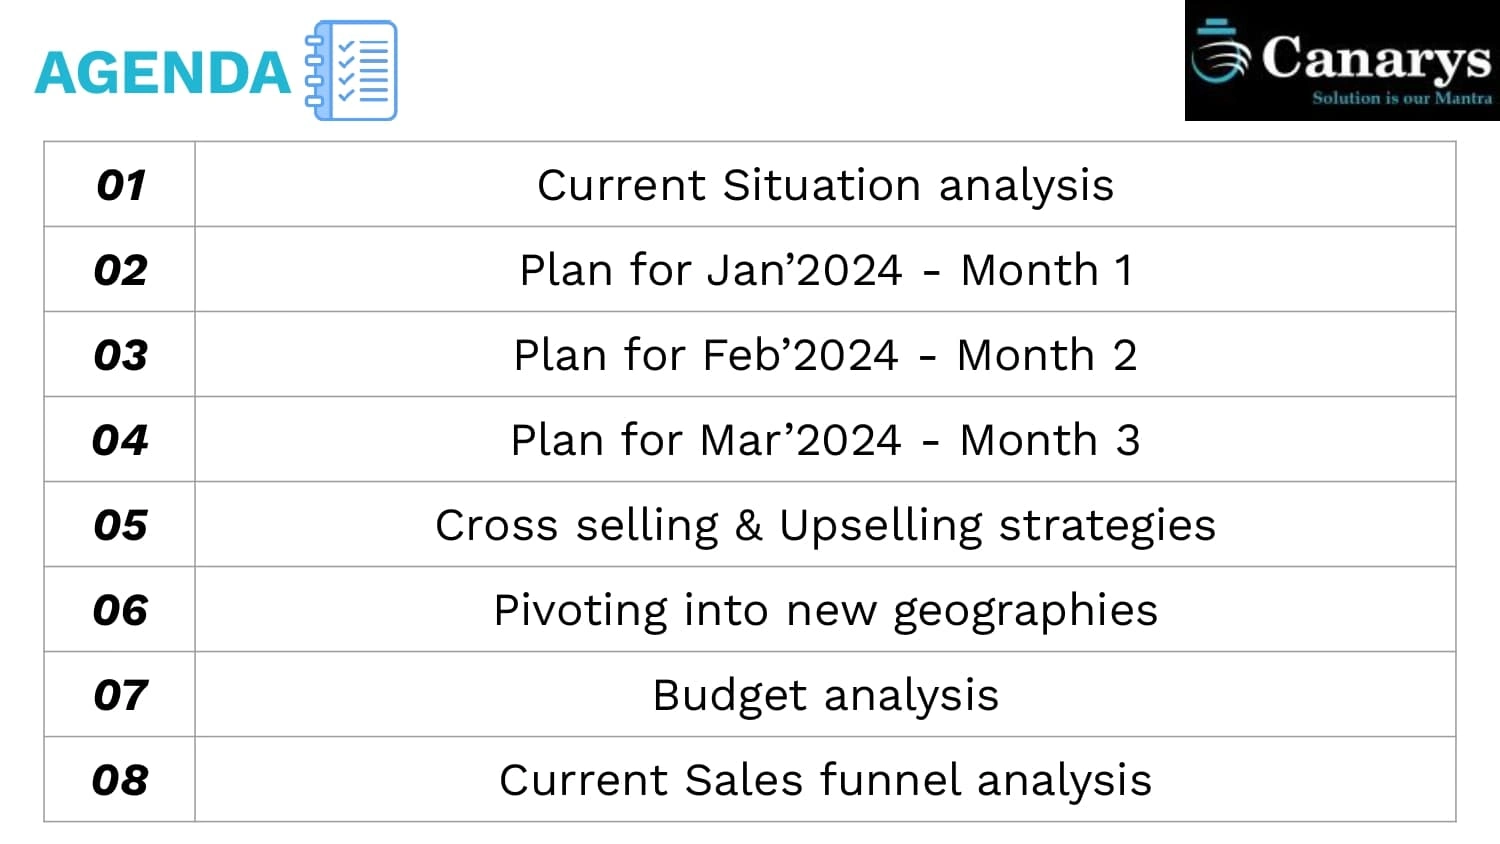Viewport: 1500px width, 844px height.
Task: Click Cross selling & Upselling strategies
Action: coord(825,525)
